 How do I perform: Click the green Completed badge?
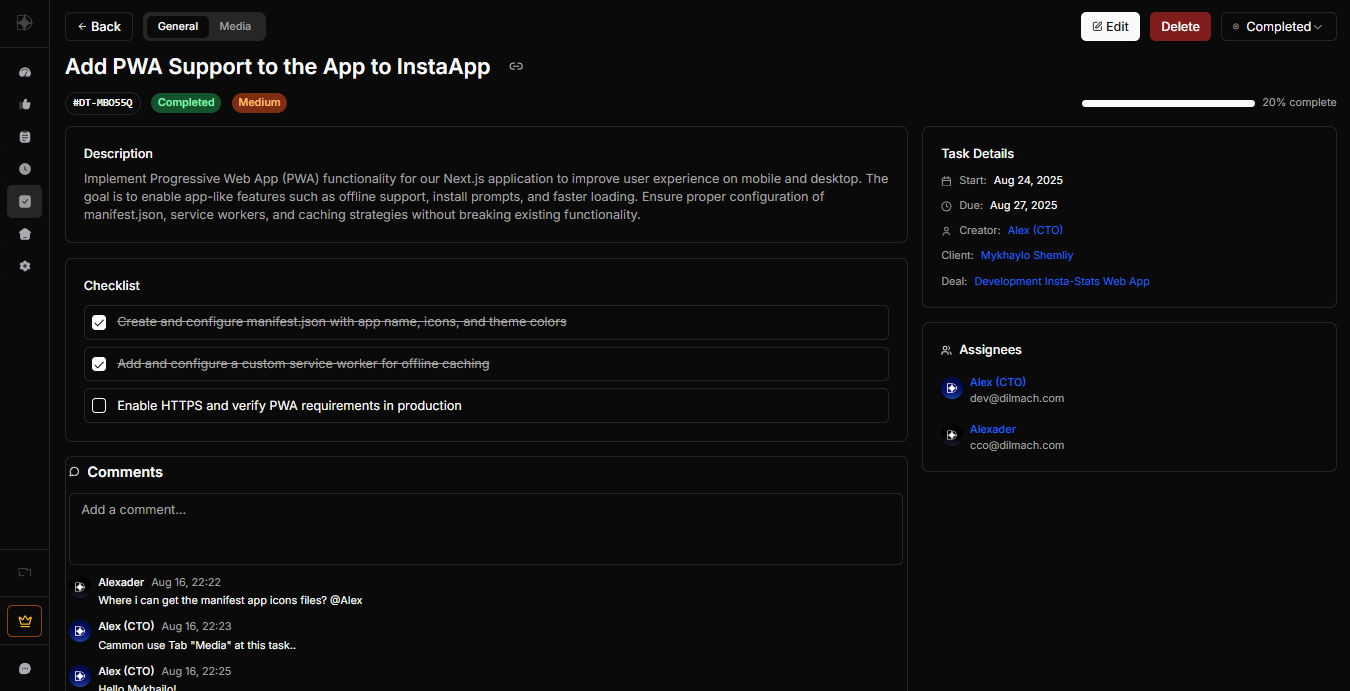(186, 103)
